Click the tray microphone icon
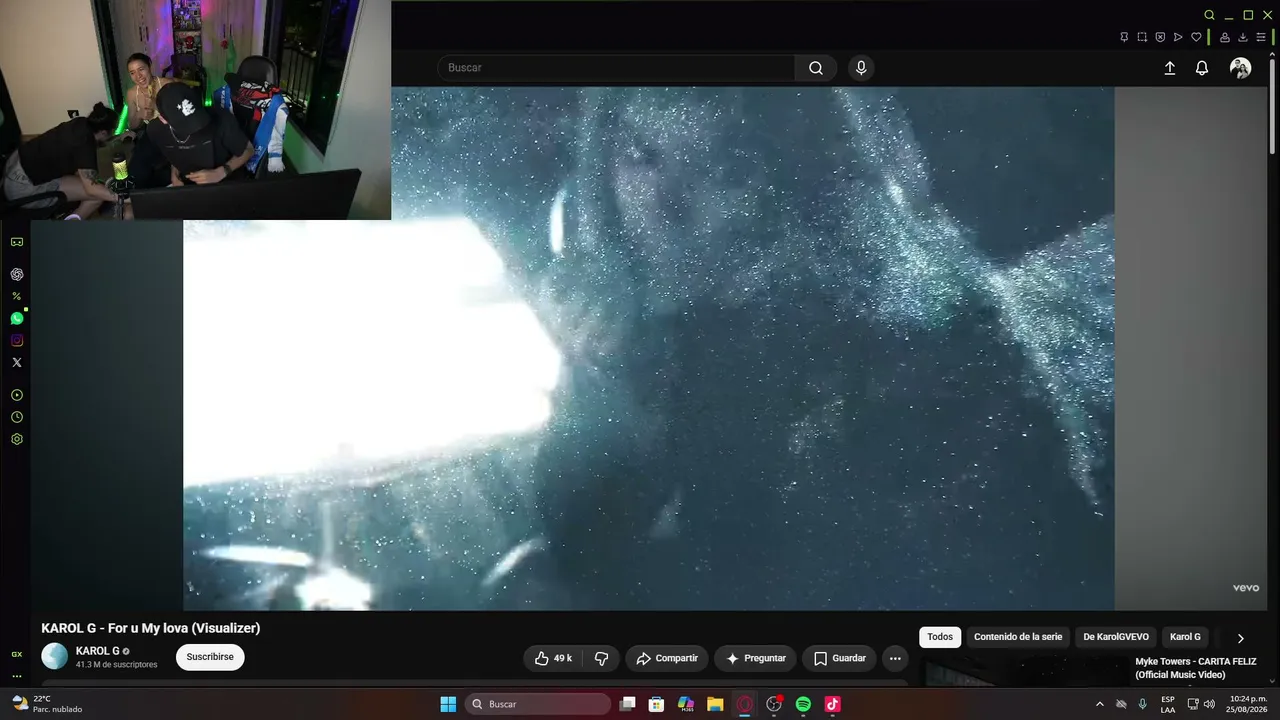The height and width of the screenshot is (720, 1280). 1142,704
